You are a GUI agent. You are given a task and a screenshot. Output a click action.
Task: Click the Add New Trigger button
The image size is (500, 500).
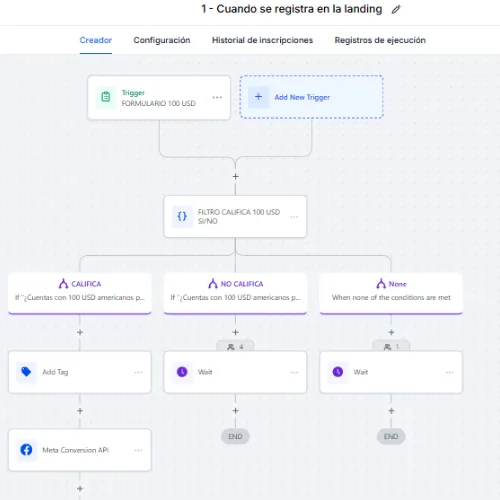tap(311, 97)
